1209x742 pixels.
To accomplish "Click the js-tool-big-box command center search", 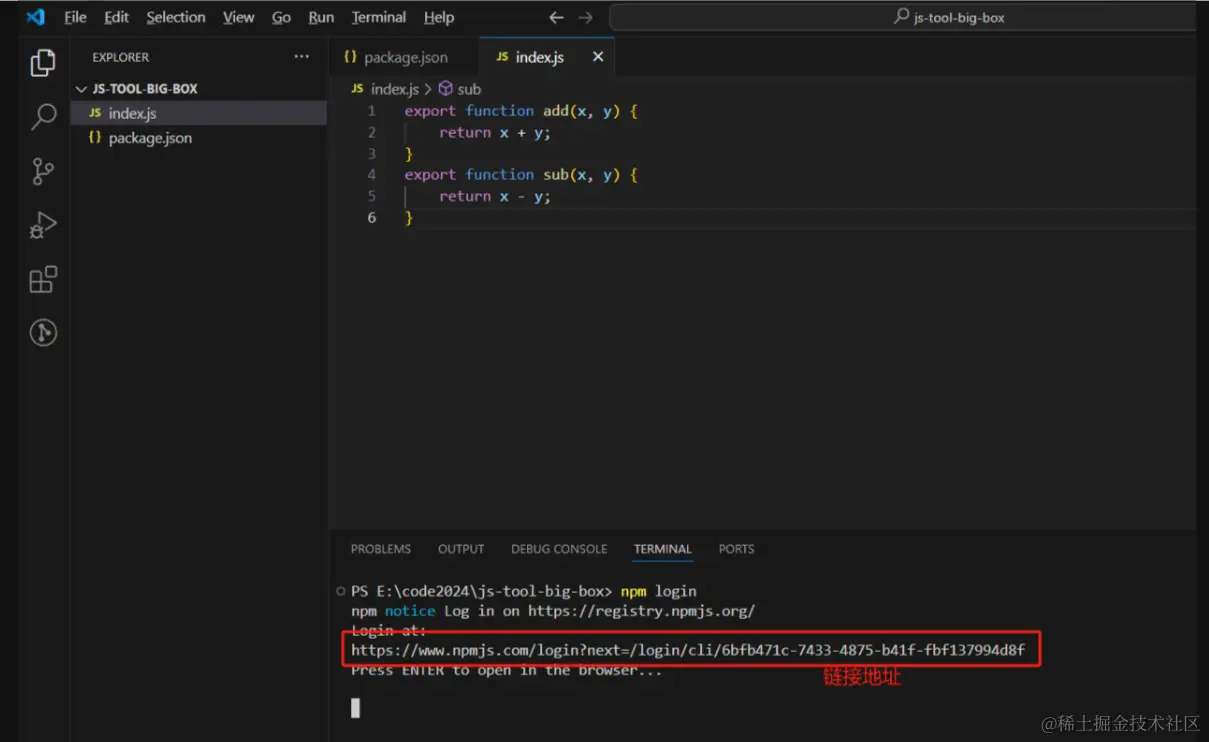I will 902,17.
